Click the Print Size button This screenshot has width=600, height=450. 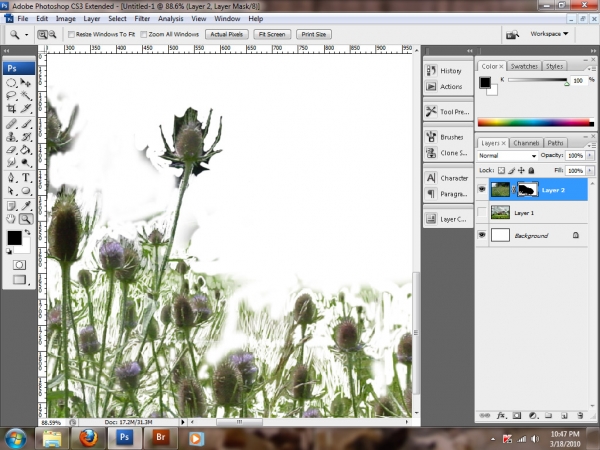tap(313, 34)
